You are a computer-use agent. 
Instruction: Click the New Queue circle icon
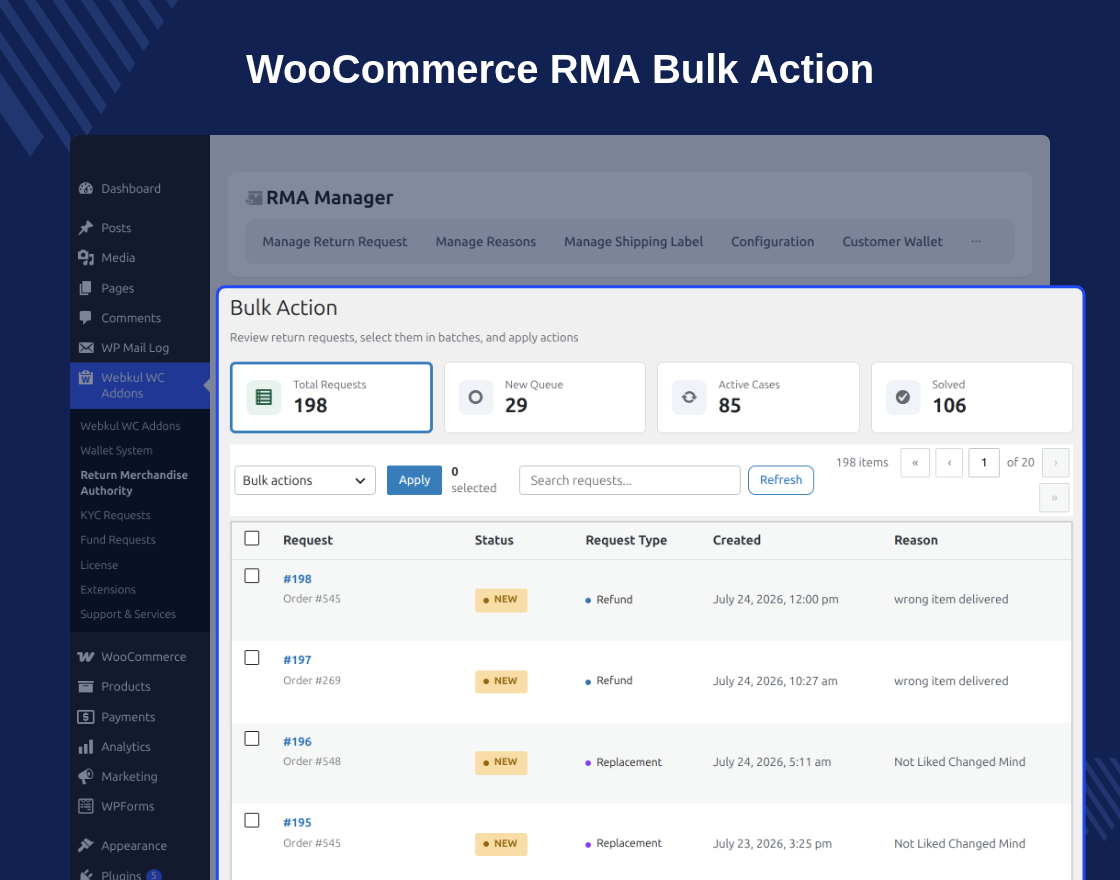(476, 397)
